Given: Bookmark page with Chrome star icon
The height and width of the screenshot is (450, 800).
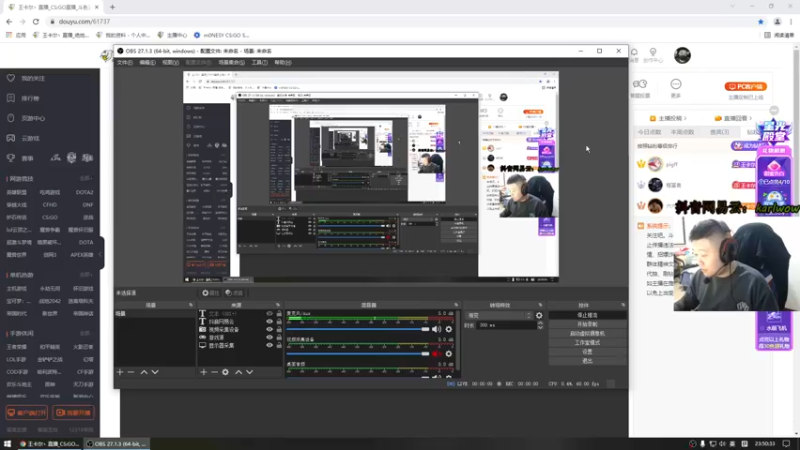Looking at the screenshot, I should point(761,21).
